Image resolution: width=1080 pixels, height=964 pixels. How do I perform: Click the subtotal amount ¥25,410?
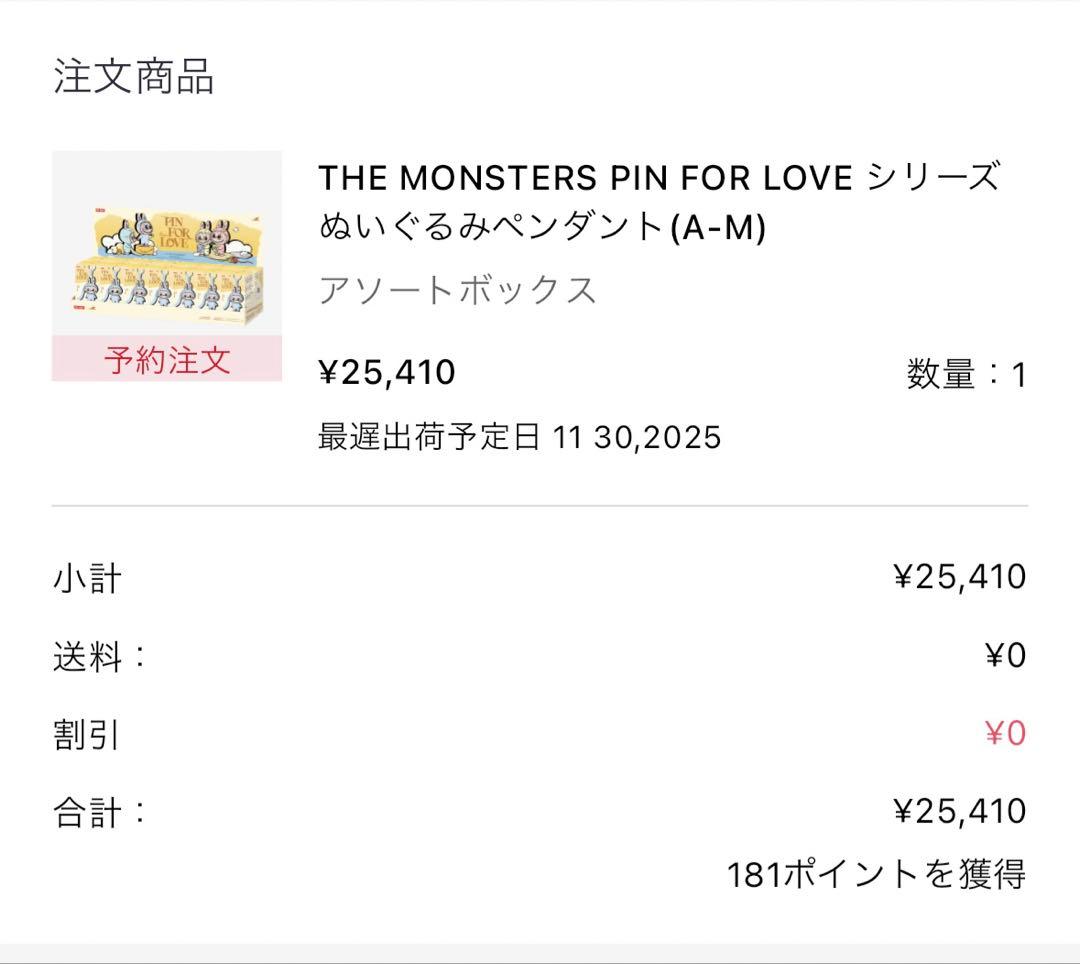click(x=959, y=577)
